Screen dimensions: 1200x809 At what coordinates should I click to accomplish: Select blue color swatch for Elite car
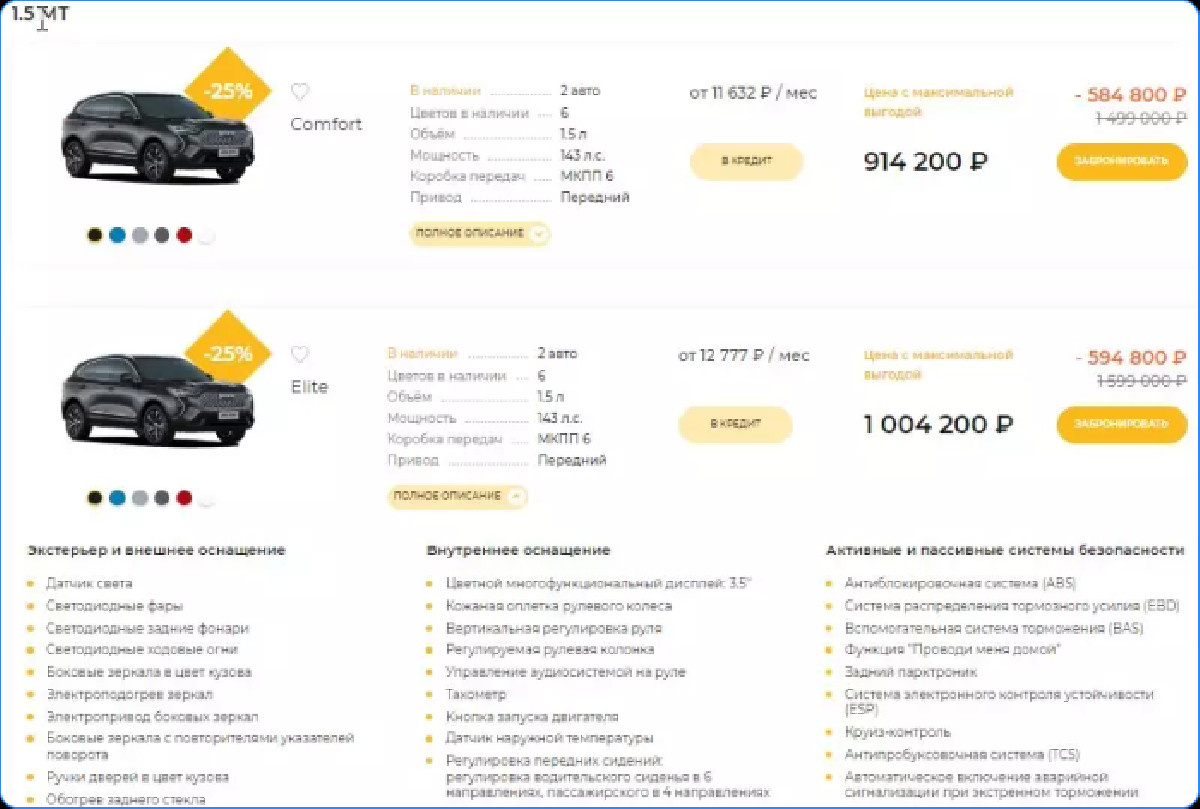(117, 498)
